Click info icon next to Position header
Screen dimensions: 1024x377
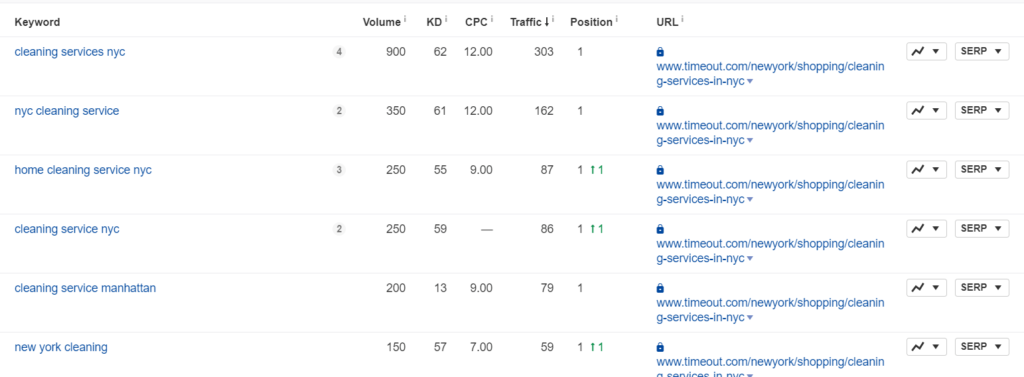point(616,20)
